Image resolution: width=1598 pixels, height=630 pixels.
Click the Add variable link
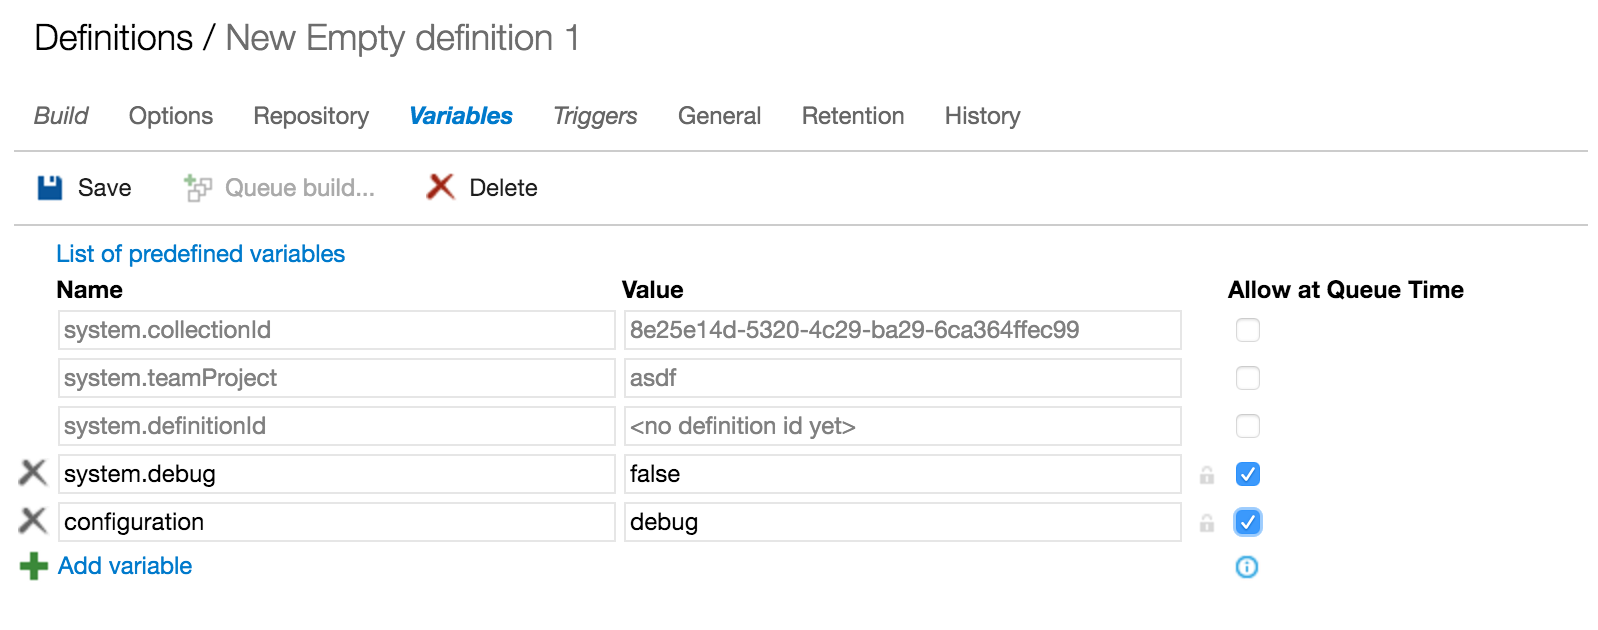pyautogui.click(x=125, y=566)
